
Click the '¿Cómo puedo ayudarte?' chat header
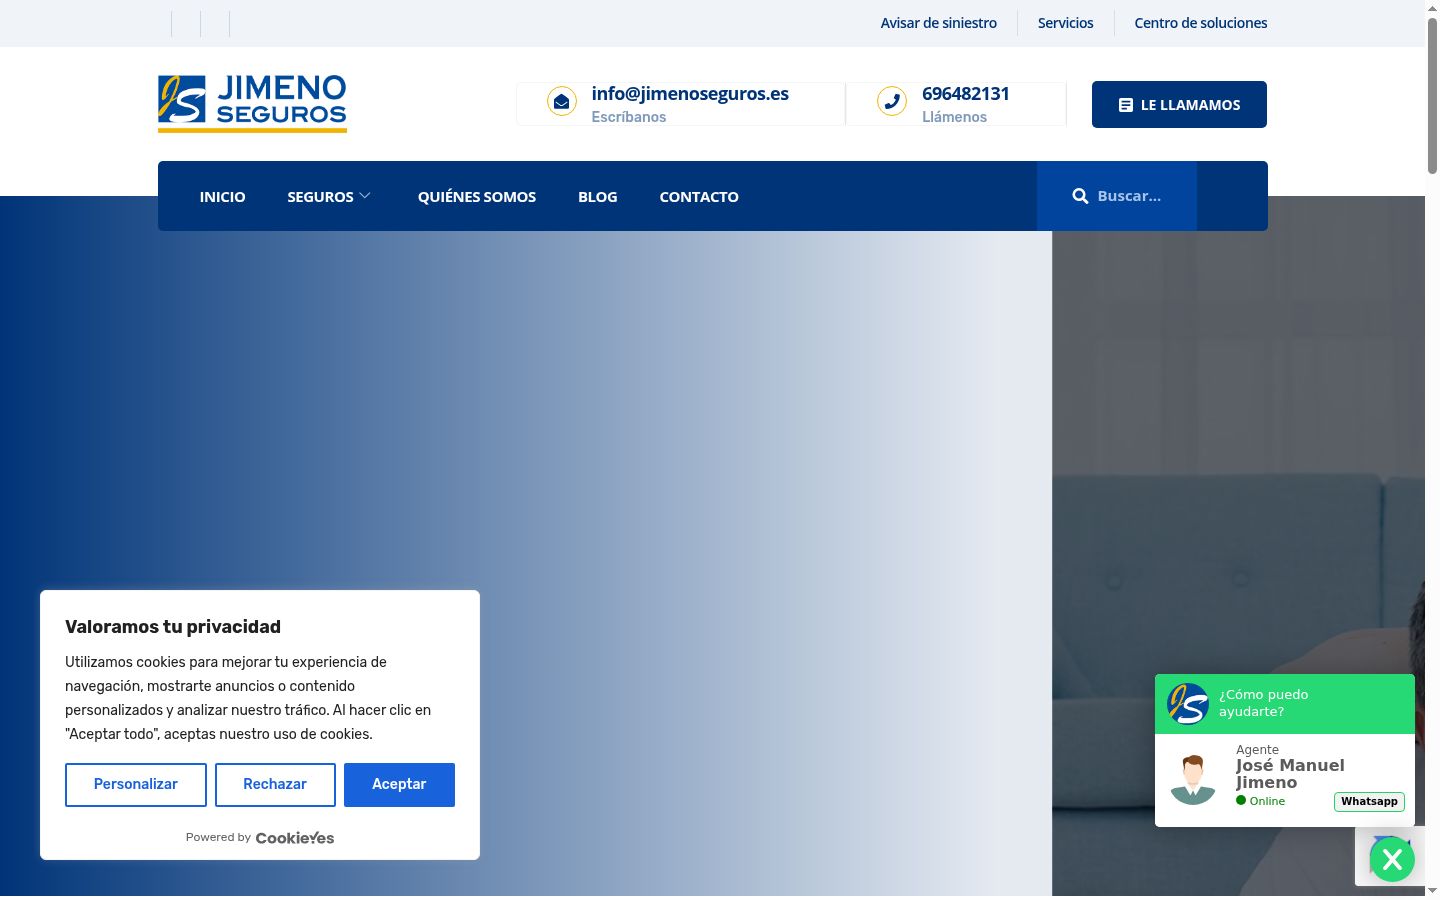tap(1285, 703)
